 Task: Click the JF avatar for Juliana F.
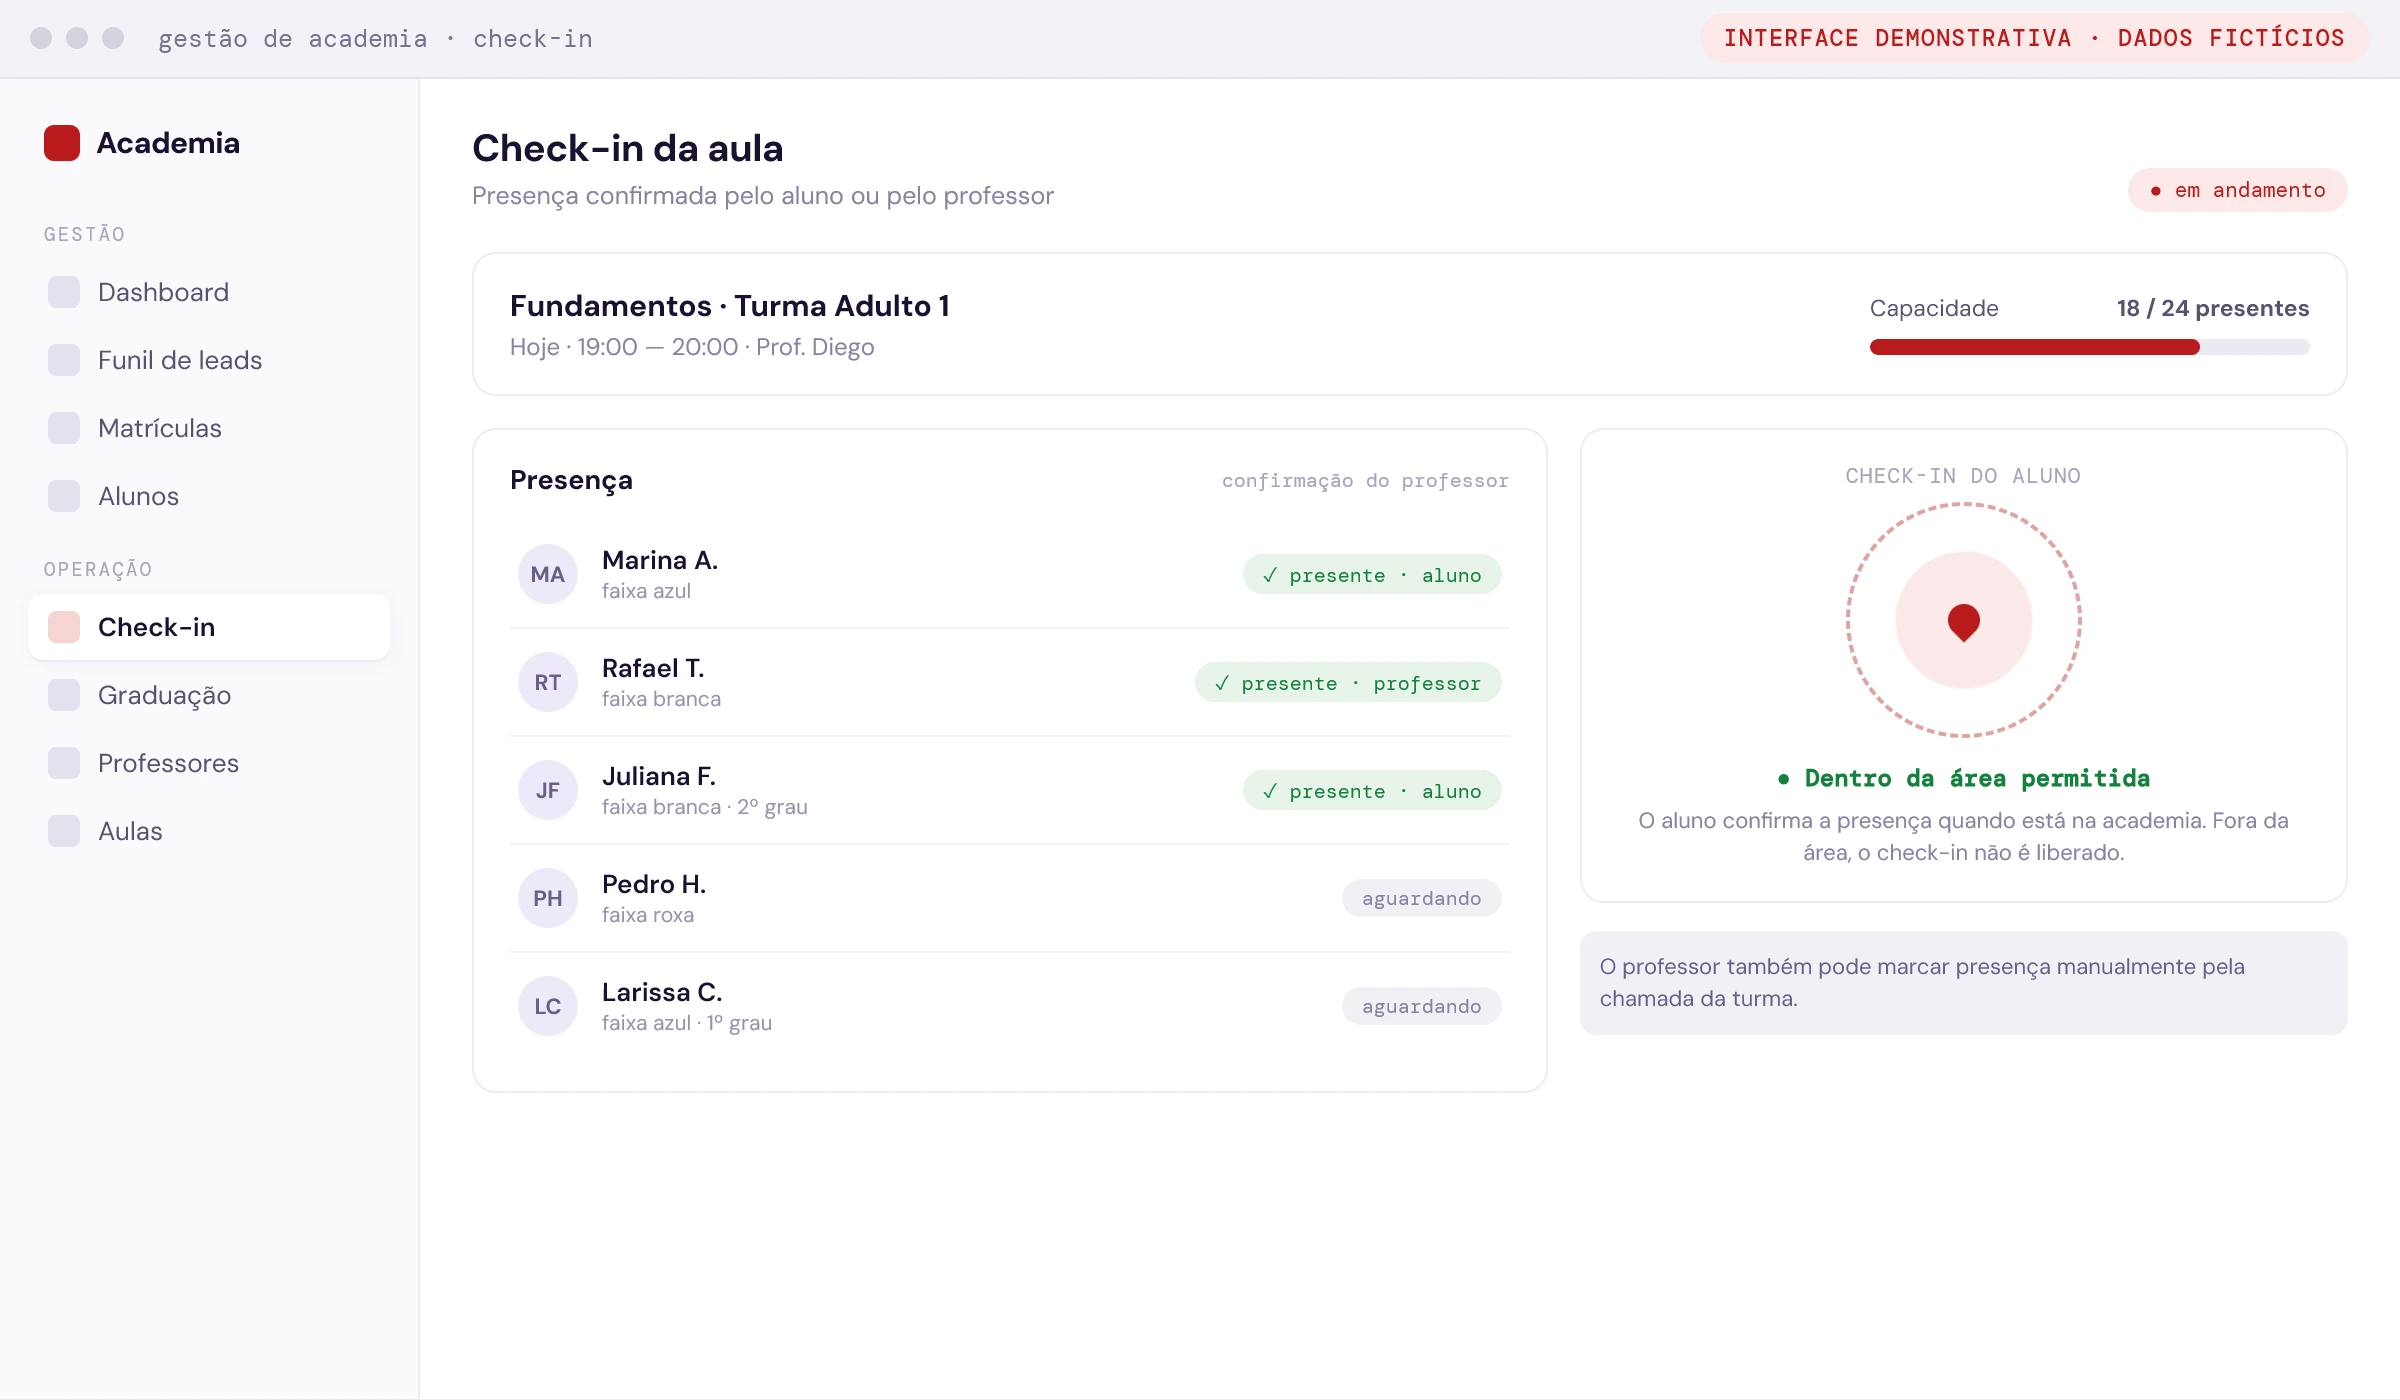point(548,790)
